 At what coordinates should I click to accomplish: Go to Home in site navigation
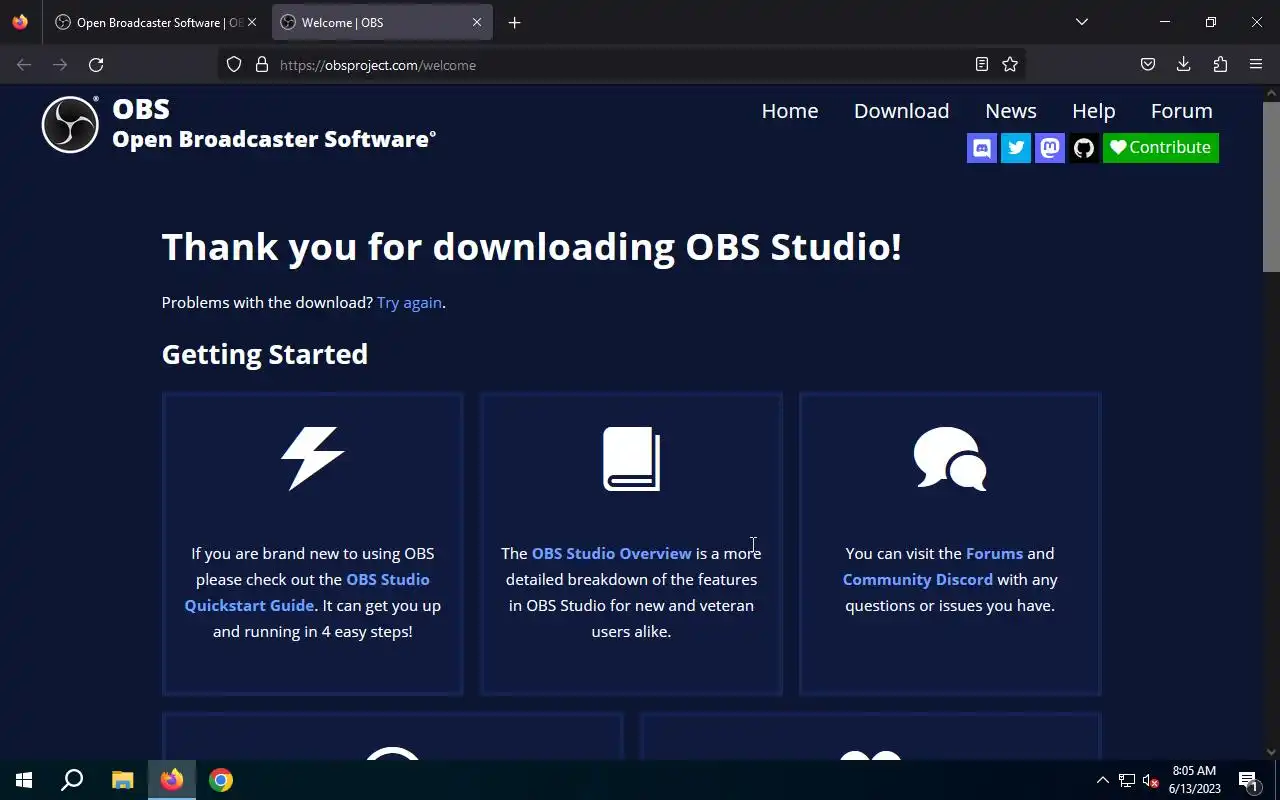[x=790, y=111]
